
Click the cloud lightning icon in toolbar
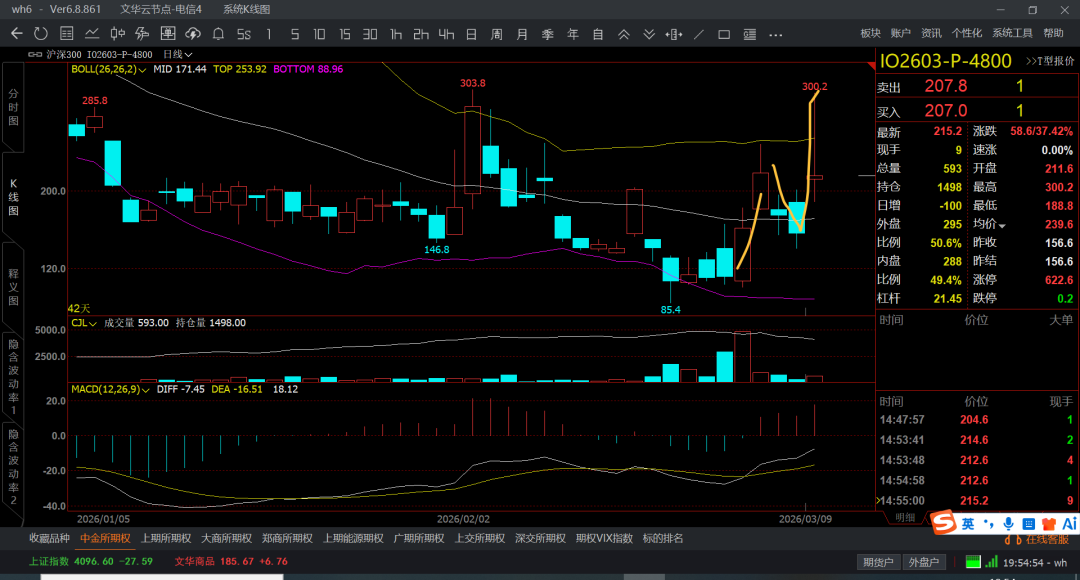click(x=193, y=34)
